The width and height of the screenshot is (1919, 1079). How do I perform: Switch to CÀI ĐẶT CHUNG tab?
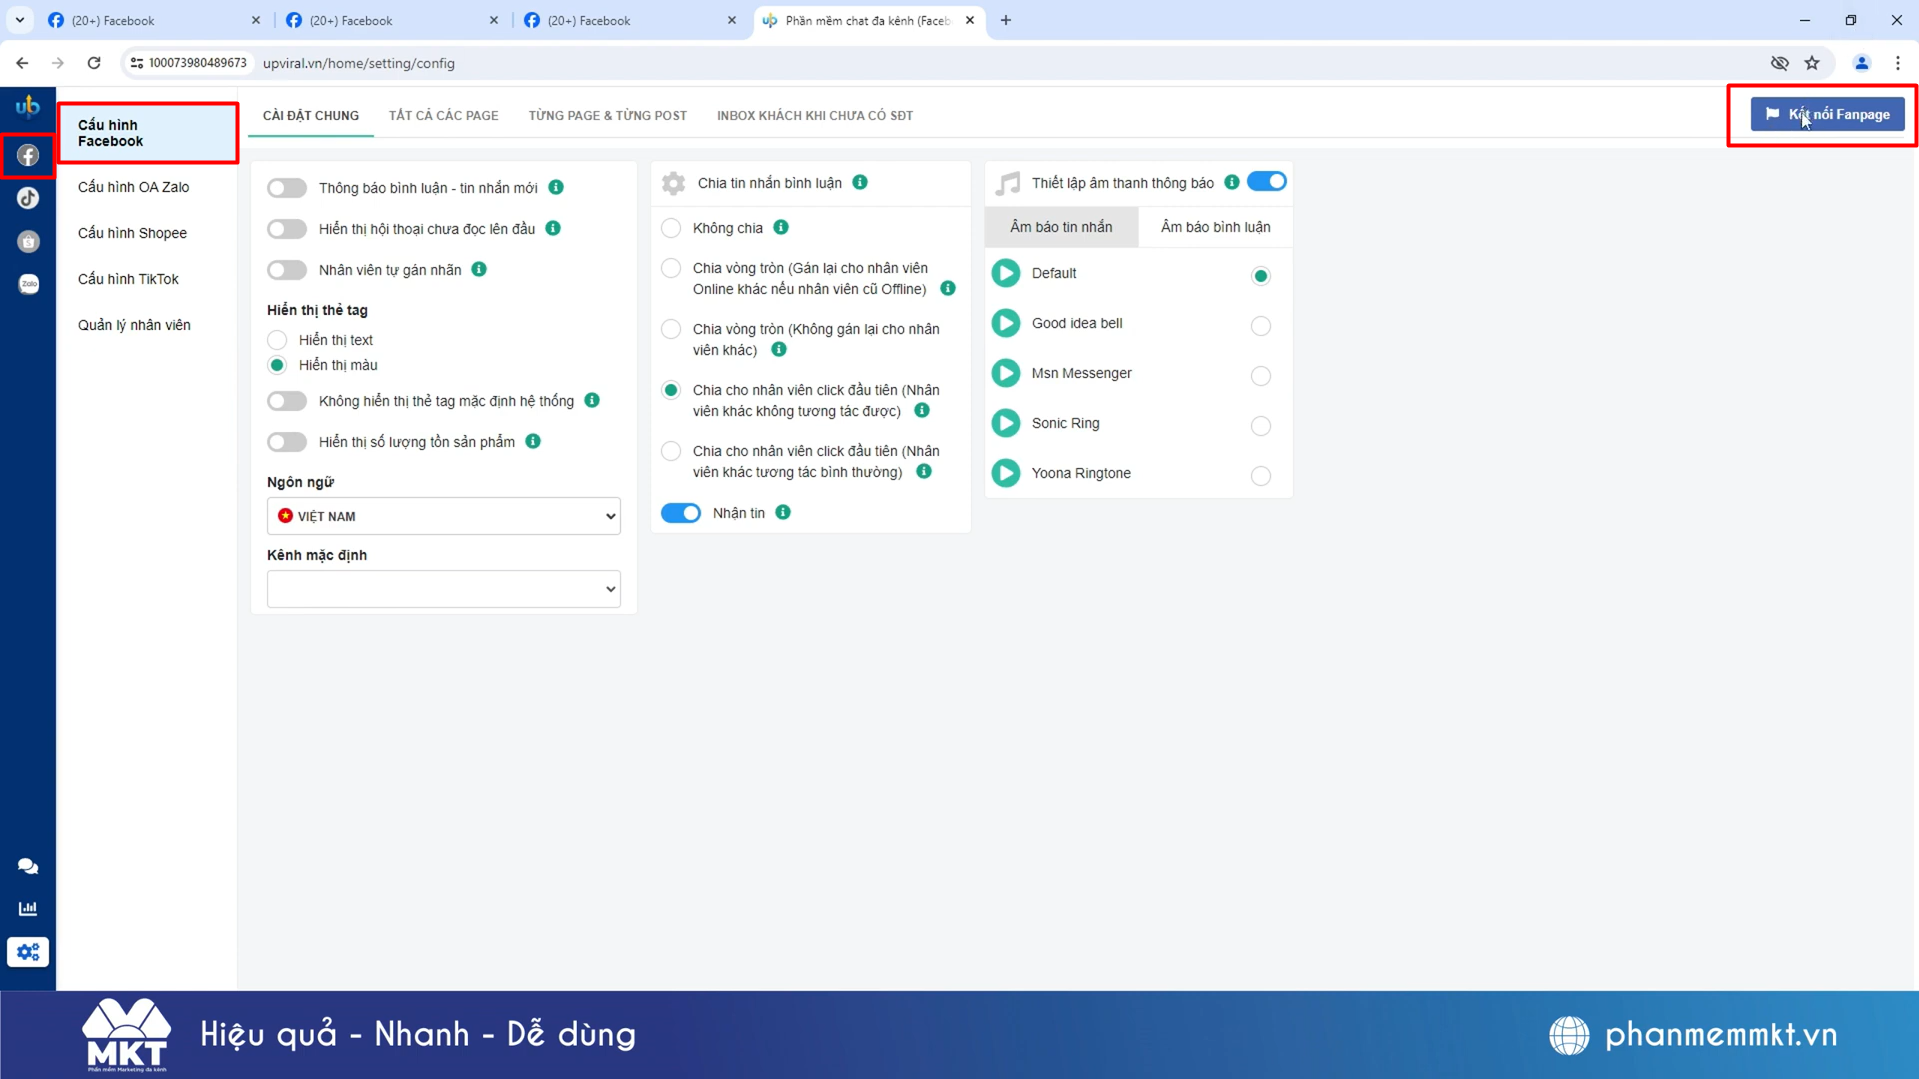(x=311, y=116)
